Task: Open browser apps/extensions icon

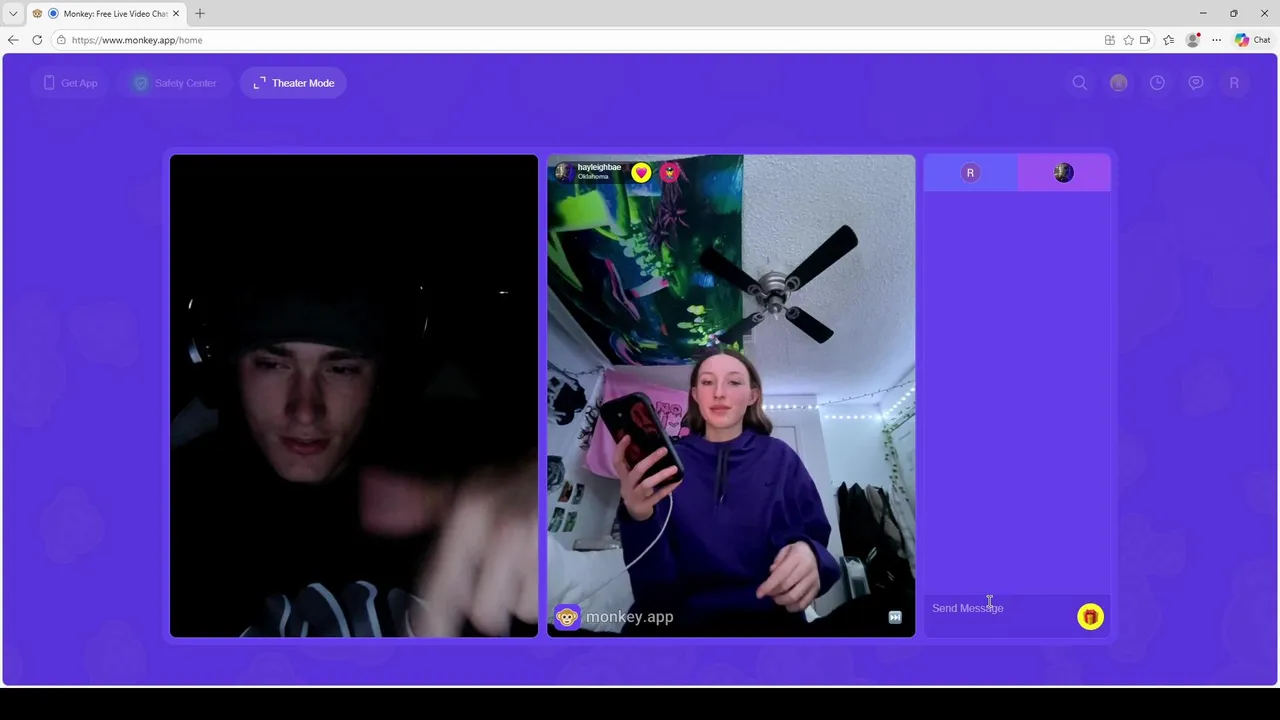Action: (1110, 40)
